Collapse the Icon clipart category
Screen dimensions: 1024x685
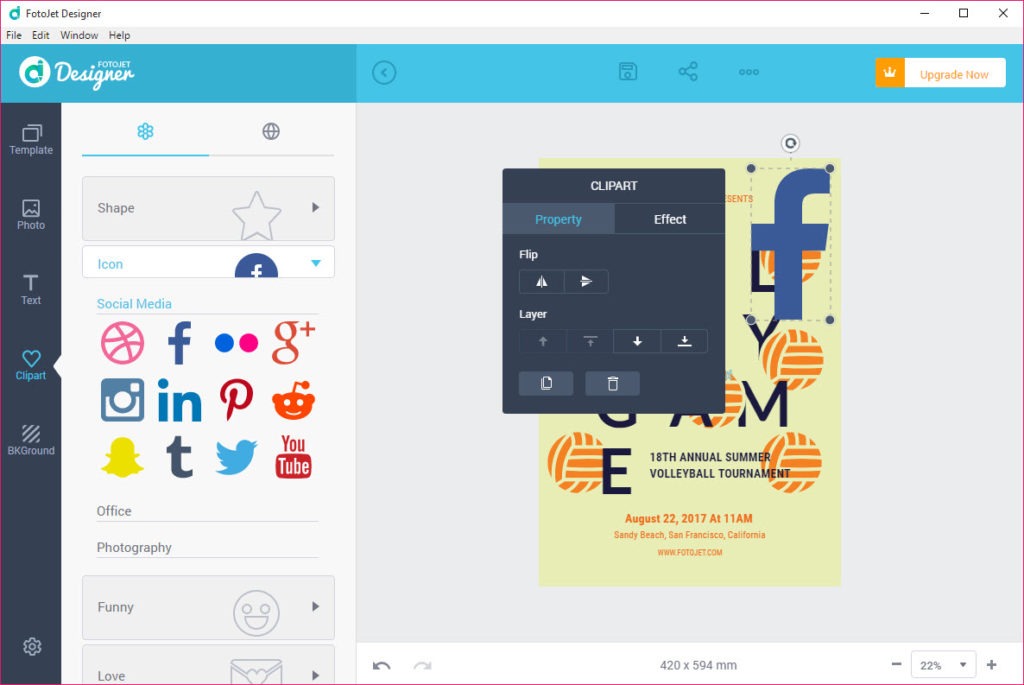pyautogui.click(x=208, y=262)
